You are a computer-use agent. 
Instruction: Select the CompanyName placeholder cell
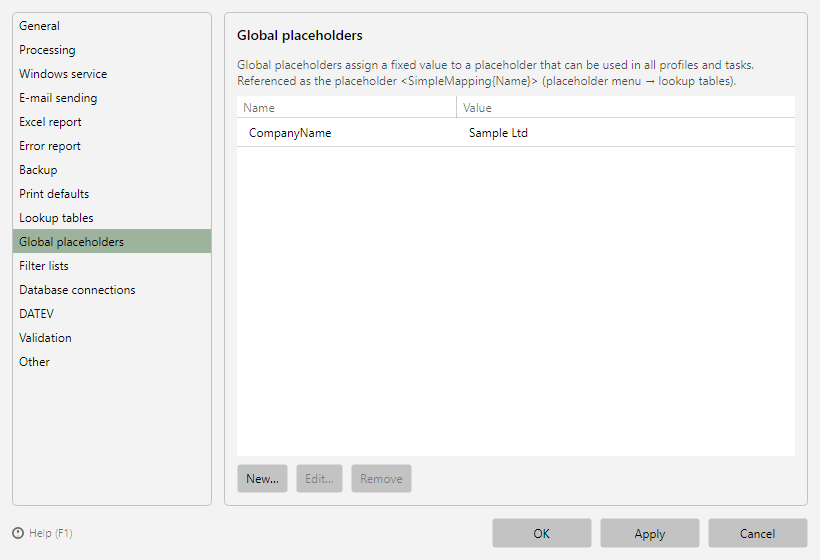pos(347,133)
